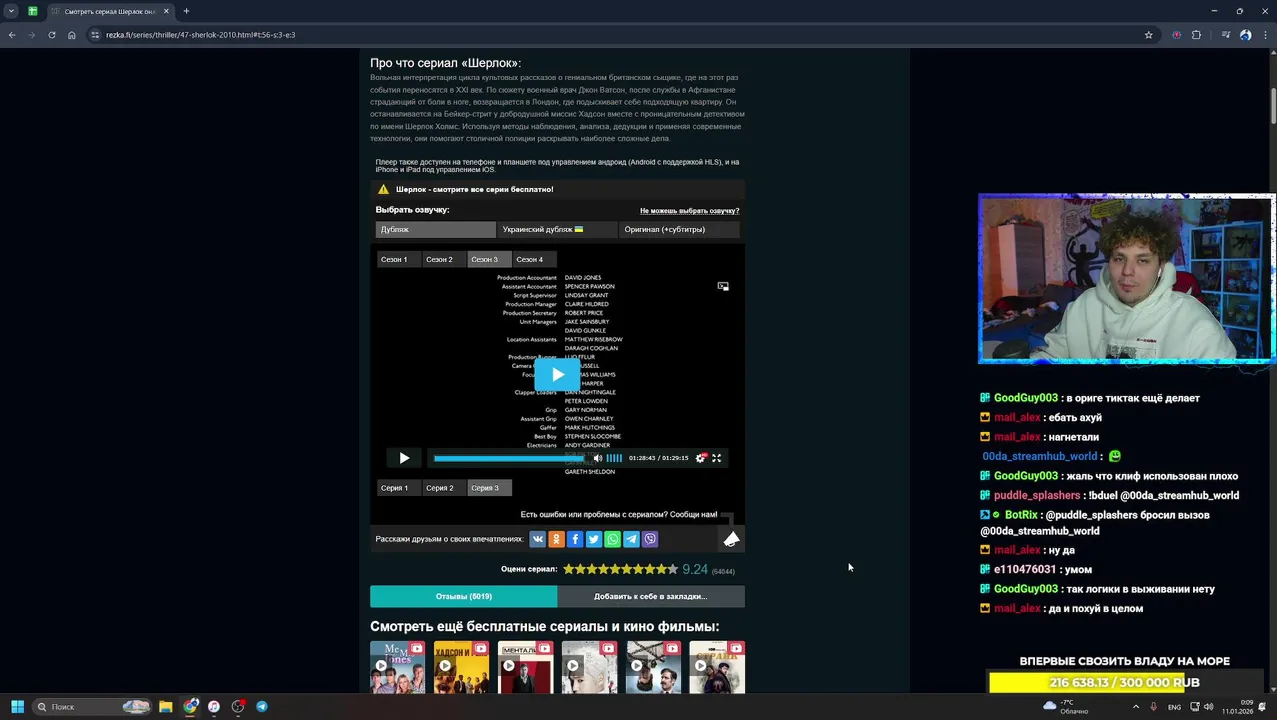The height and width of the screenshot is (720, 1277).
Task: Open the fourth recommended series thumbnail
Action: coord(589,667)
